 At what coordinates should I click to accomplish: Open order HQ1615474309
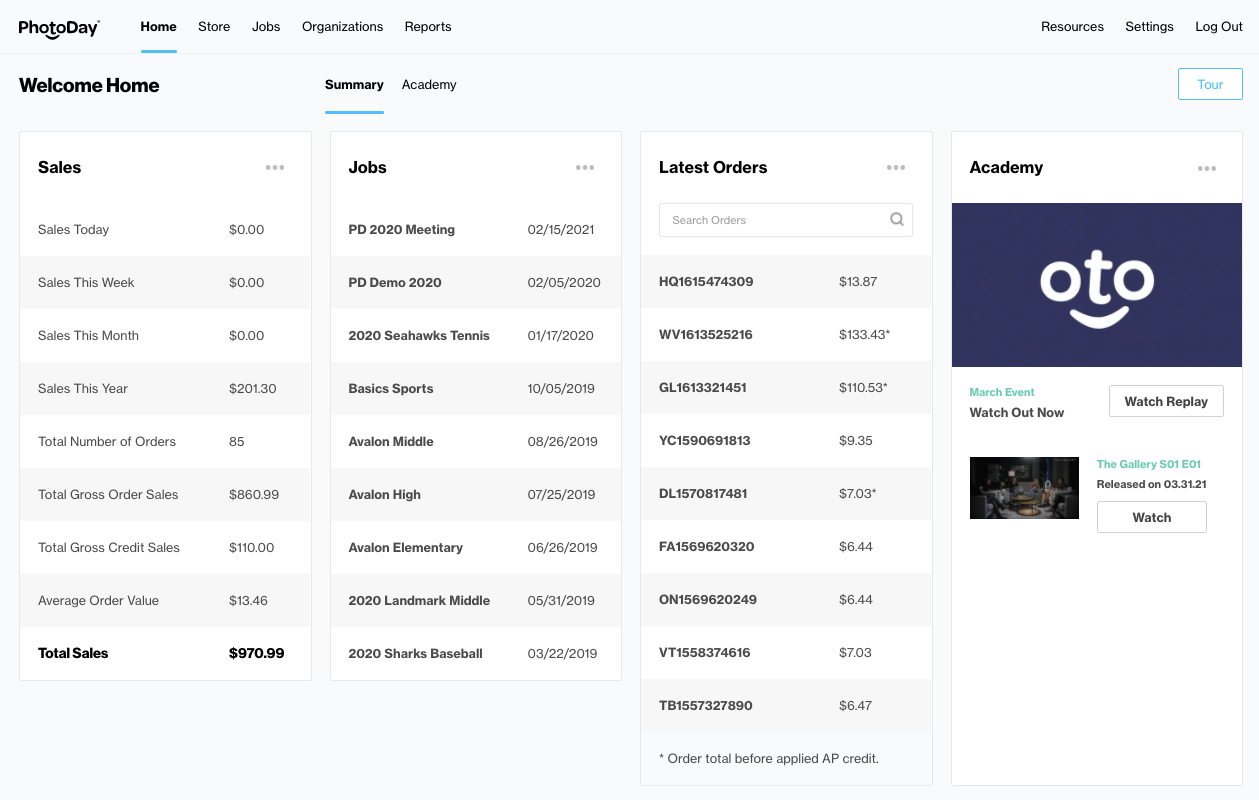(x=706, y=281)
